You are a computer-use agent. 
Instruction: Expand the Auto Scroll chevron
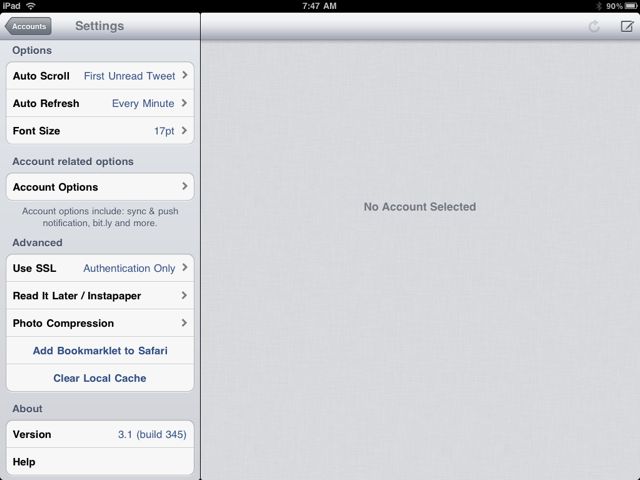pyautogui.click(x=184, y=75)
